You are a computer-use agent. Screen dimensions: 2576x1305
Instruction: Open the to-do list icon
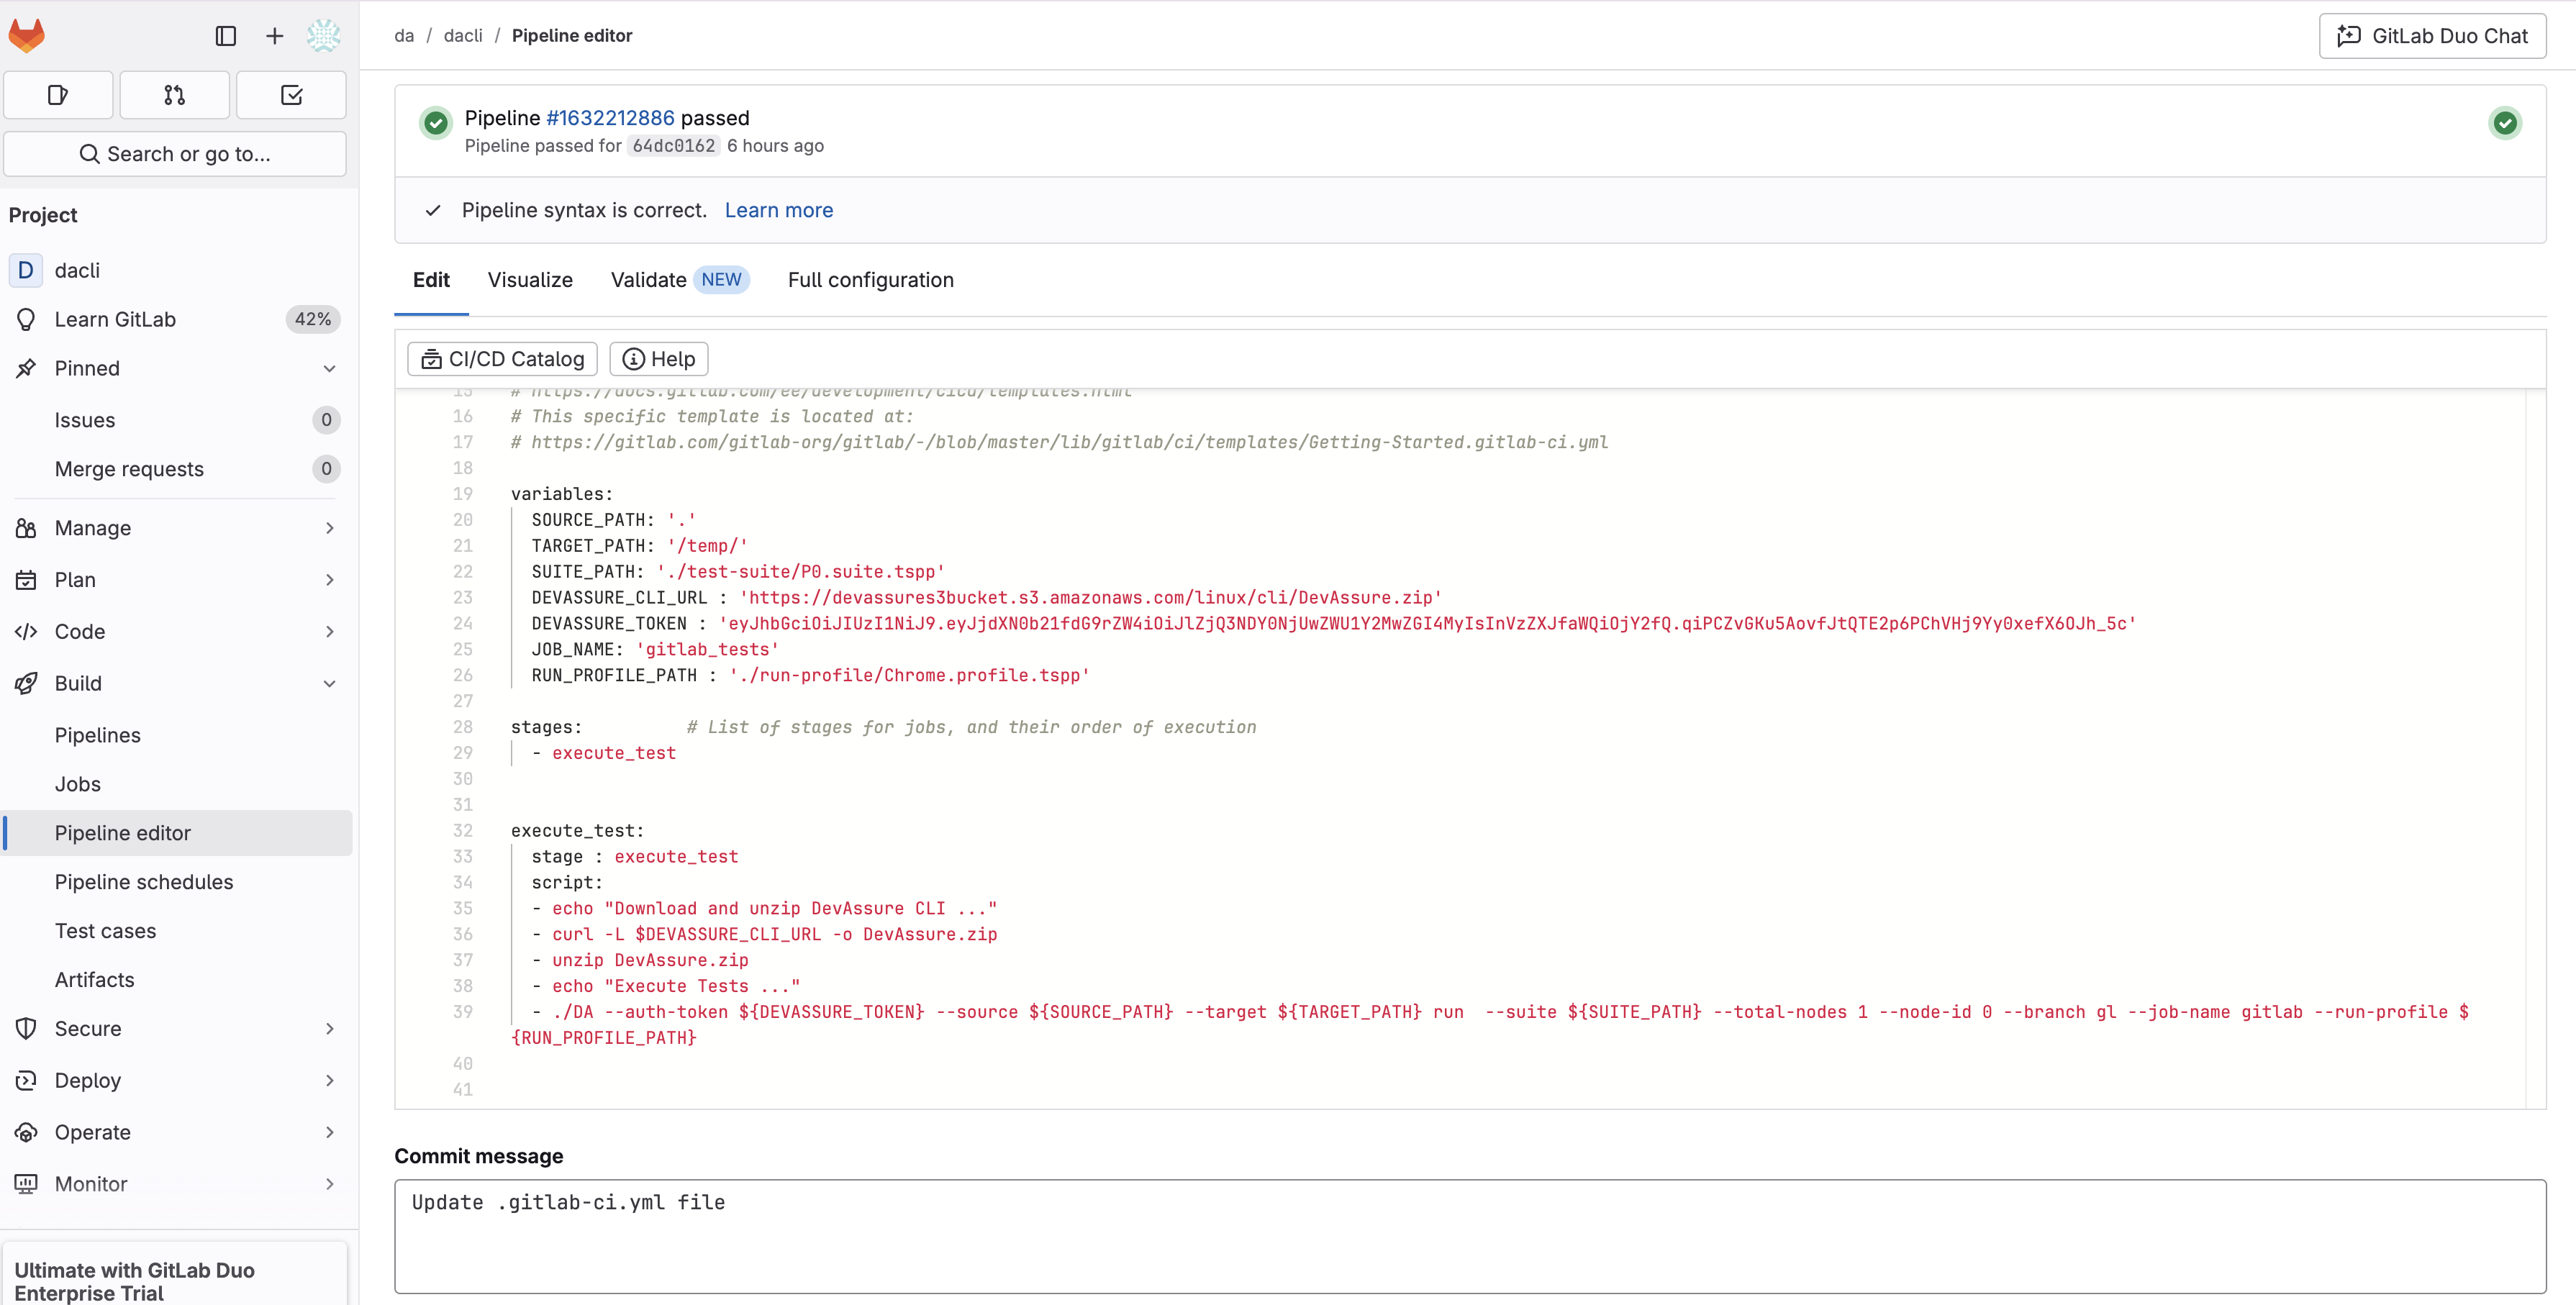[x=291, y=95]
